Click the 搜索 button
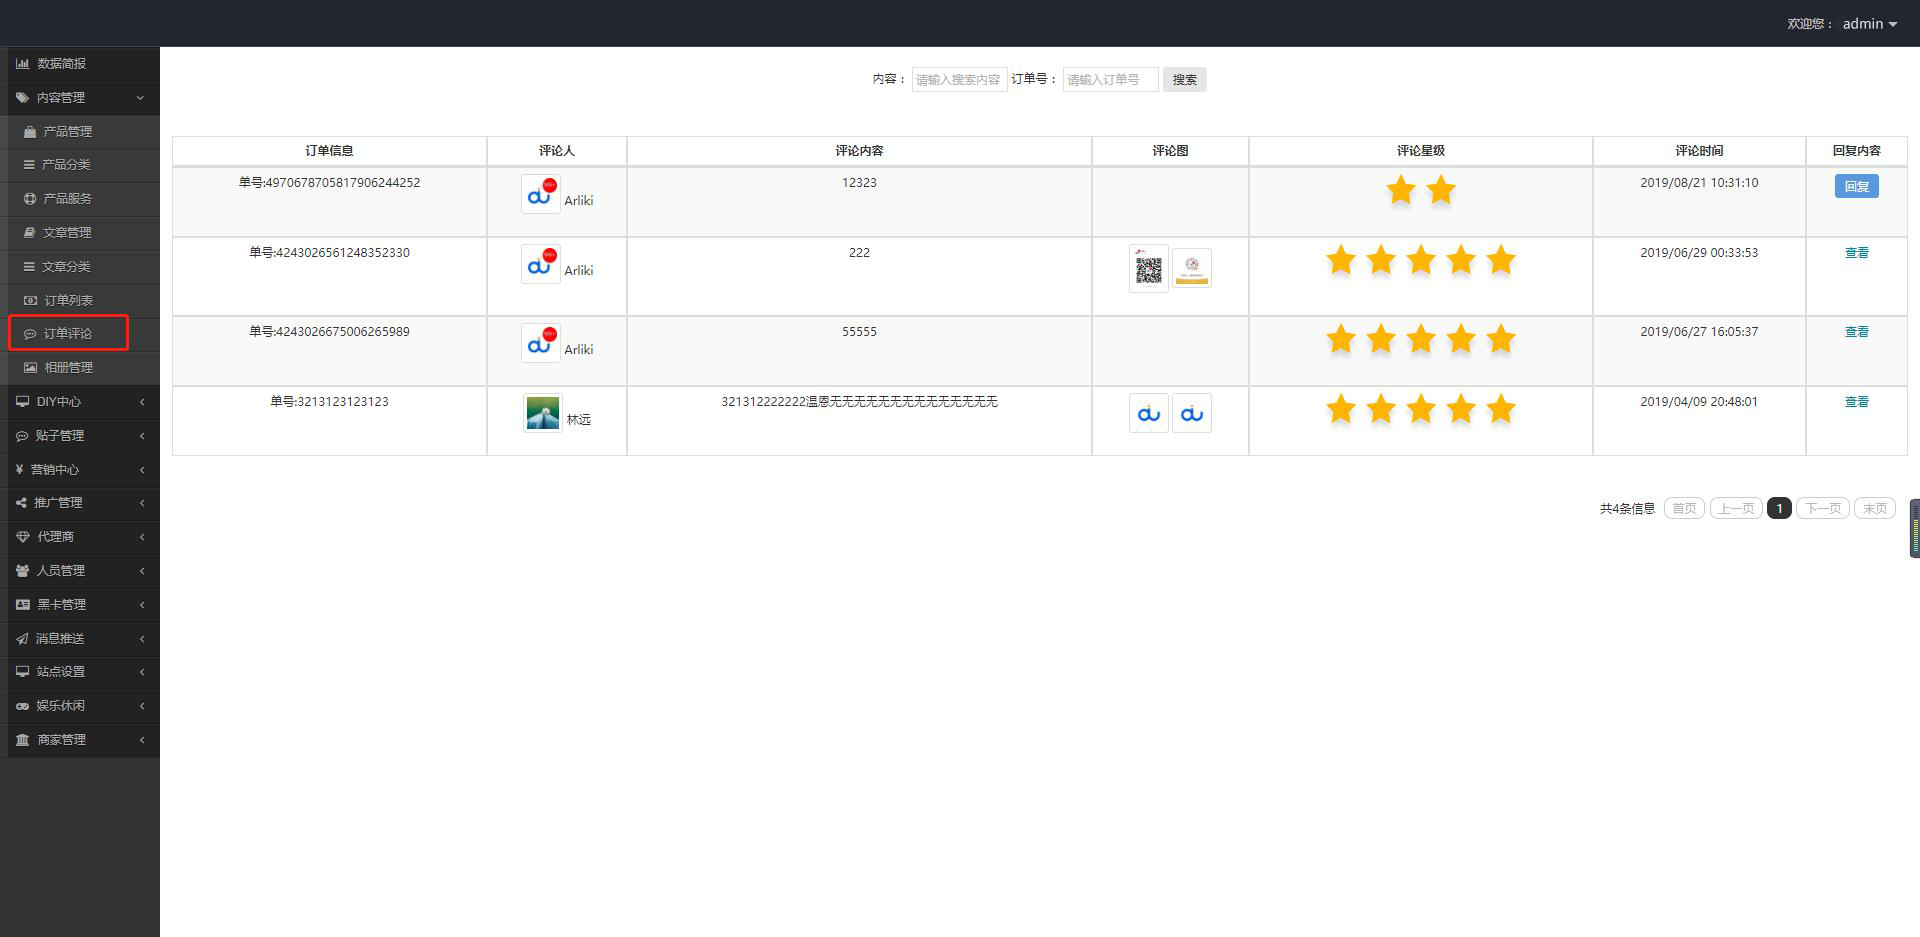The width and height of the screenshot is (1920, 937). 1185,80
